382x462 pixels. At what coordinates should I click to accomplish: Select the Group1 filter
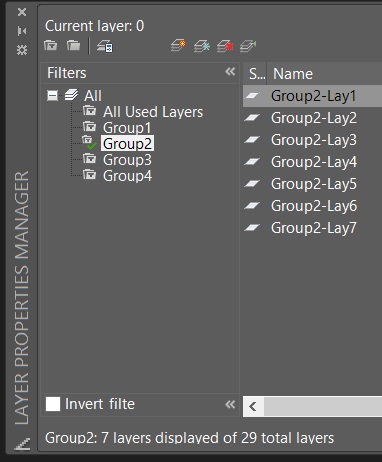(x=127, y=128)
